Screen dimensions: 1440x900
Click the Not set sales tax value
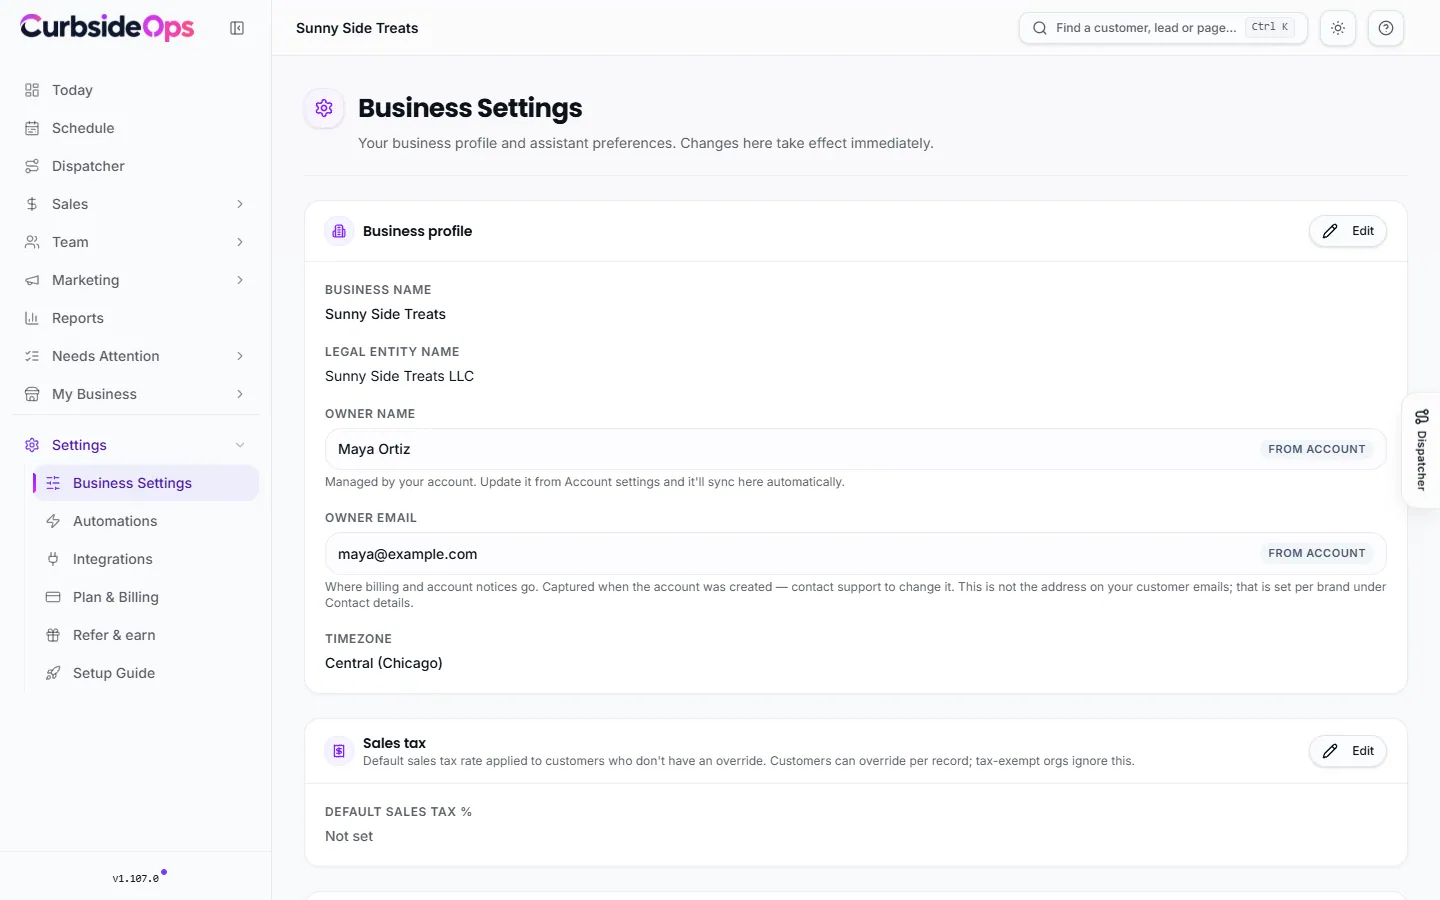click(x=349, y=836)
